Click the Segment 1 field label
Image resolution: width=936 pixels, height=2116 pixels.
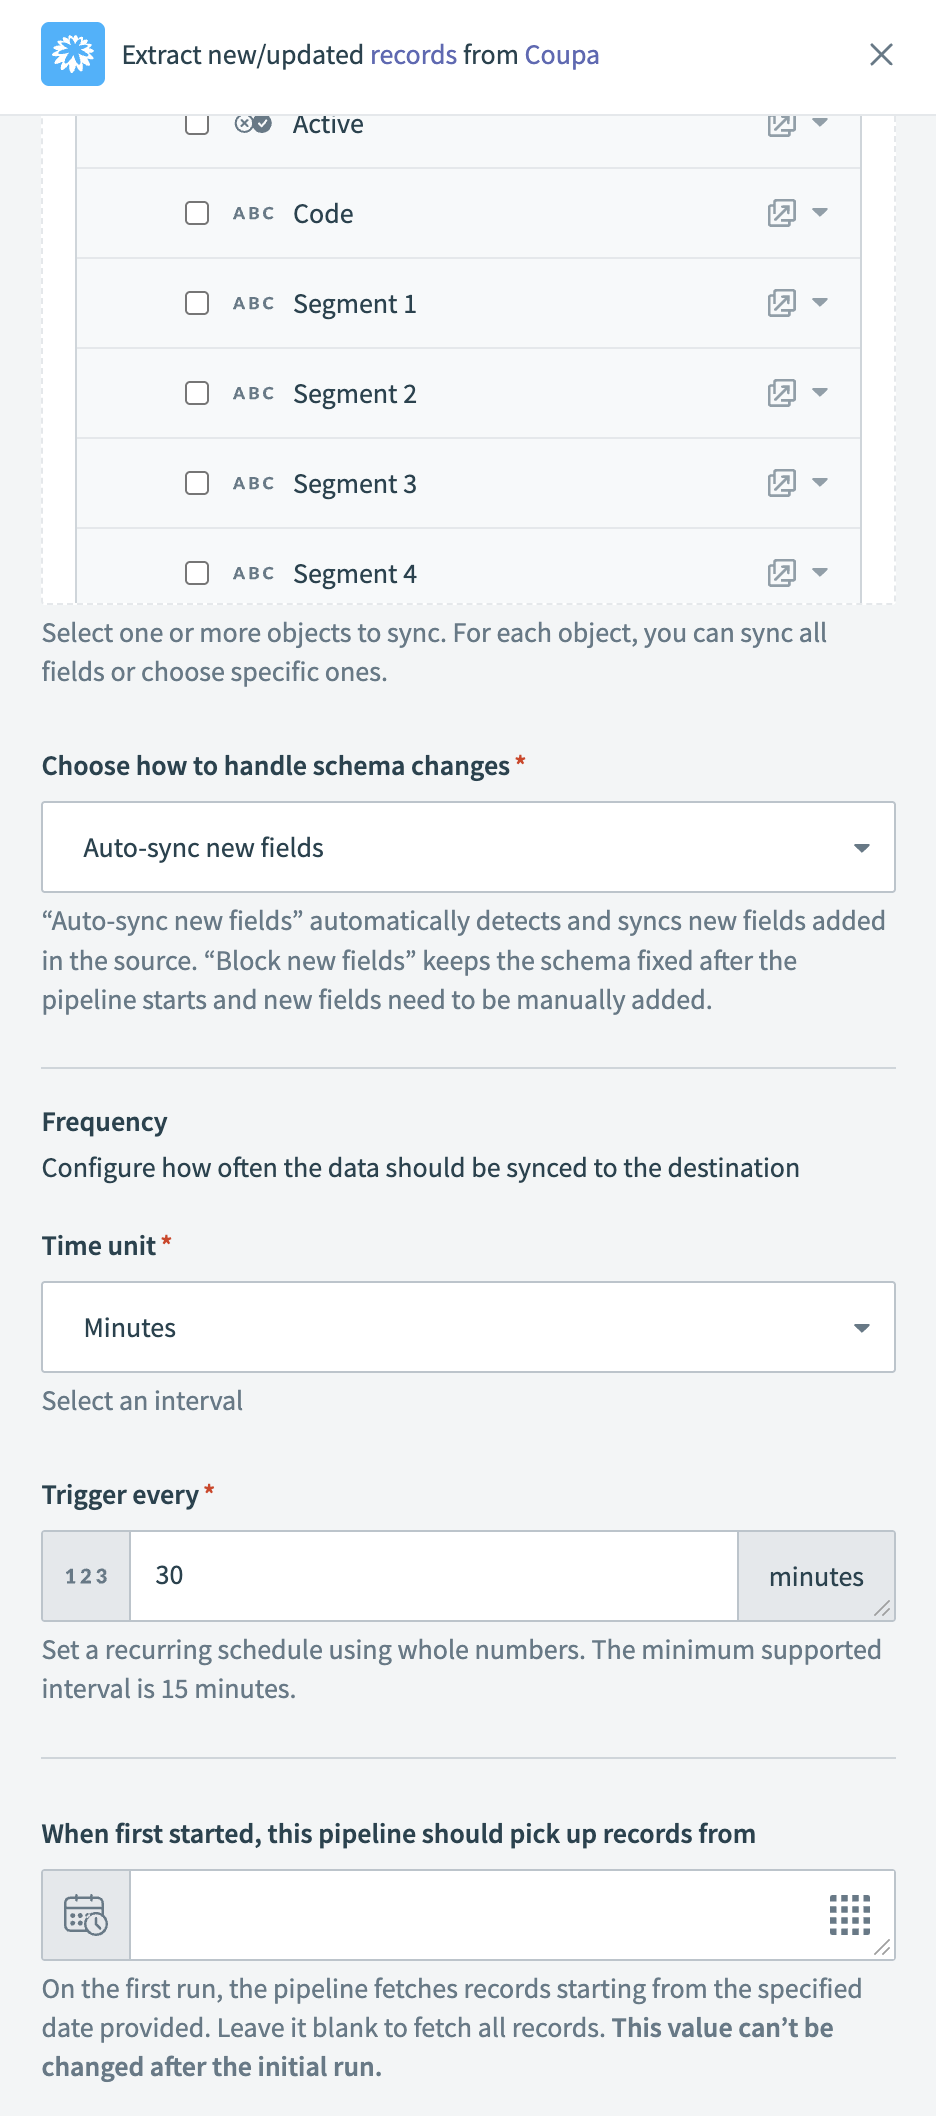coord(354,303)
